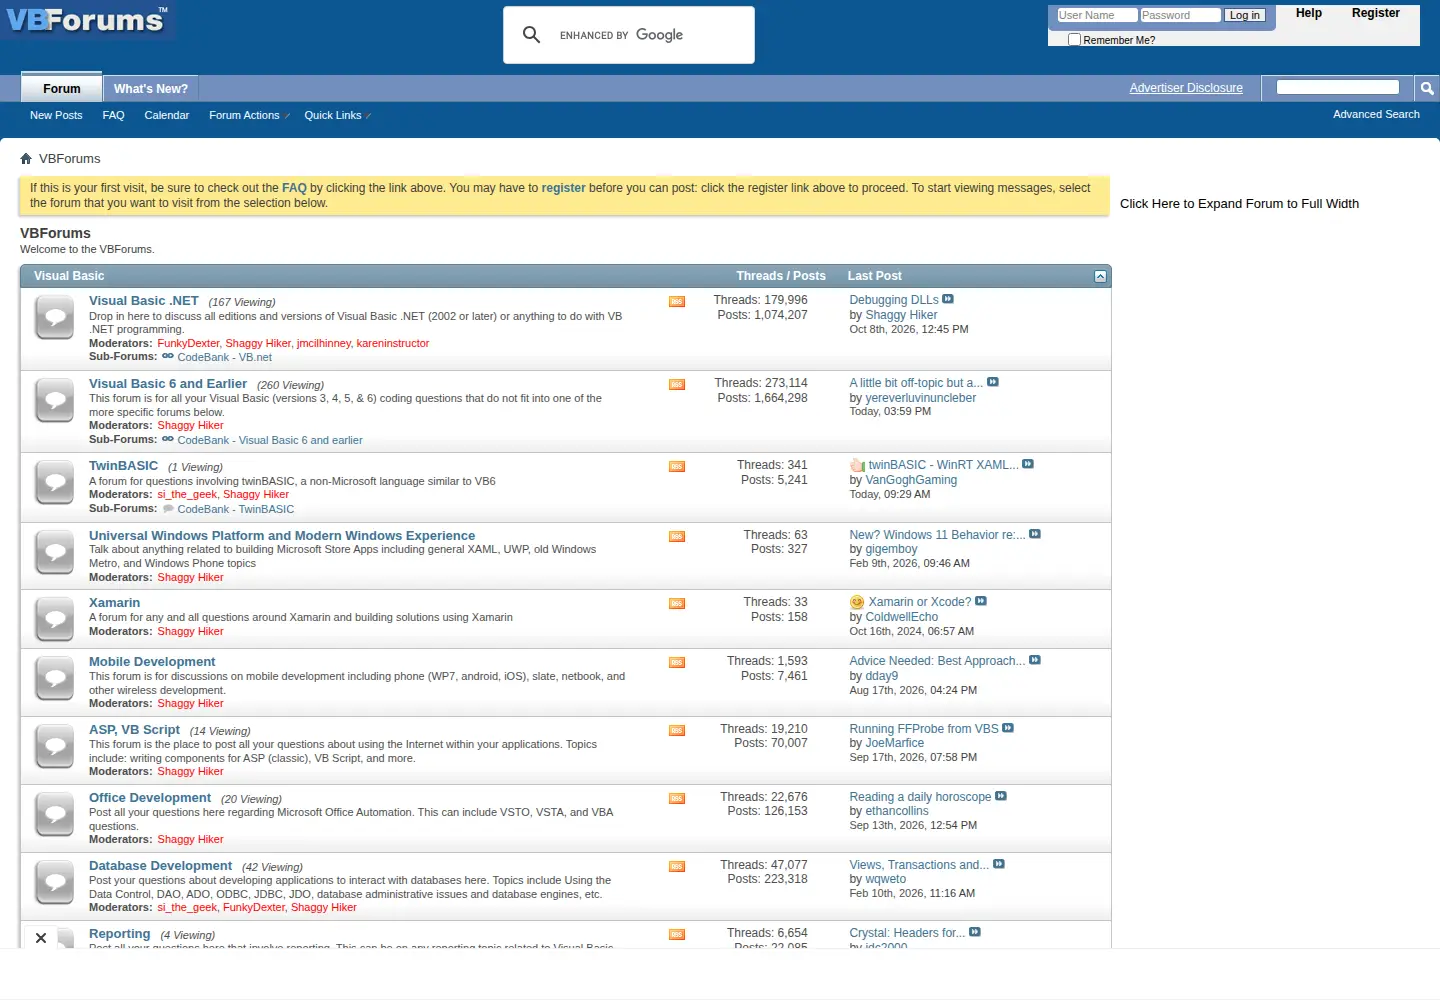Open the Forum Actions dropdown menu
Screen dimensions: 1440x1000
249,116
